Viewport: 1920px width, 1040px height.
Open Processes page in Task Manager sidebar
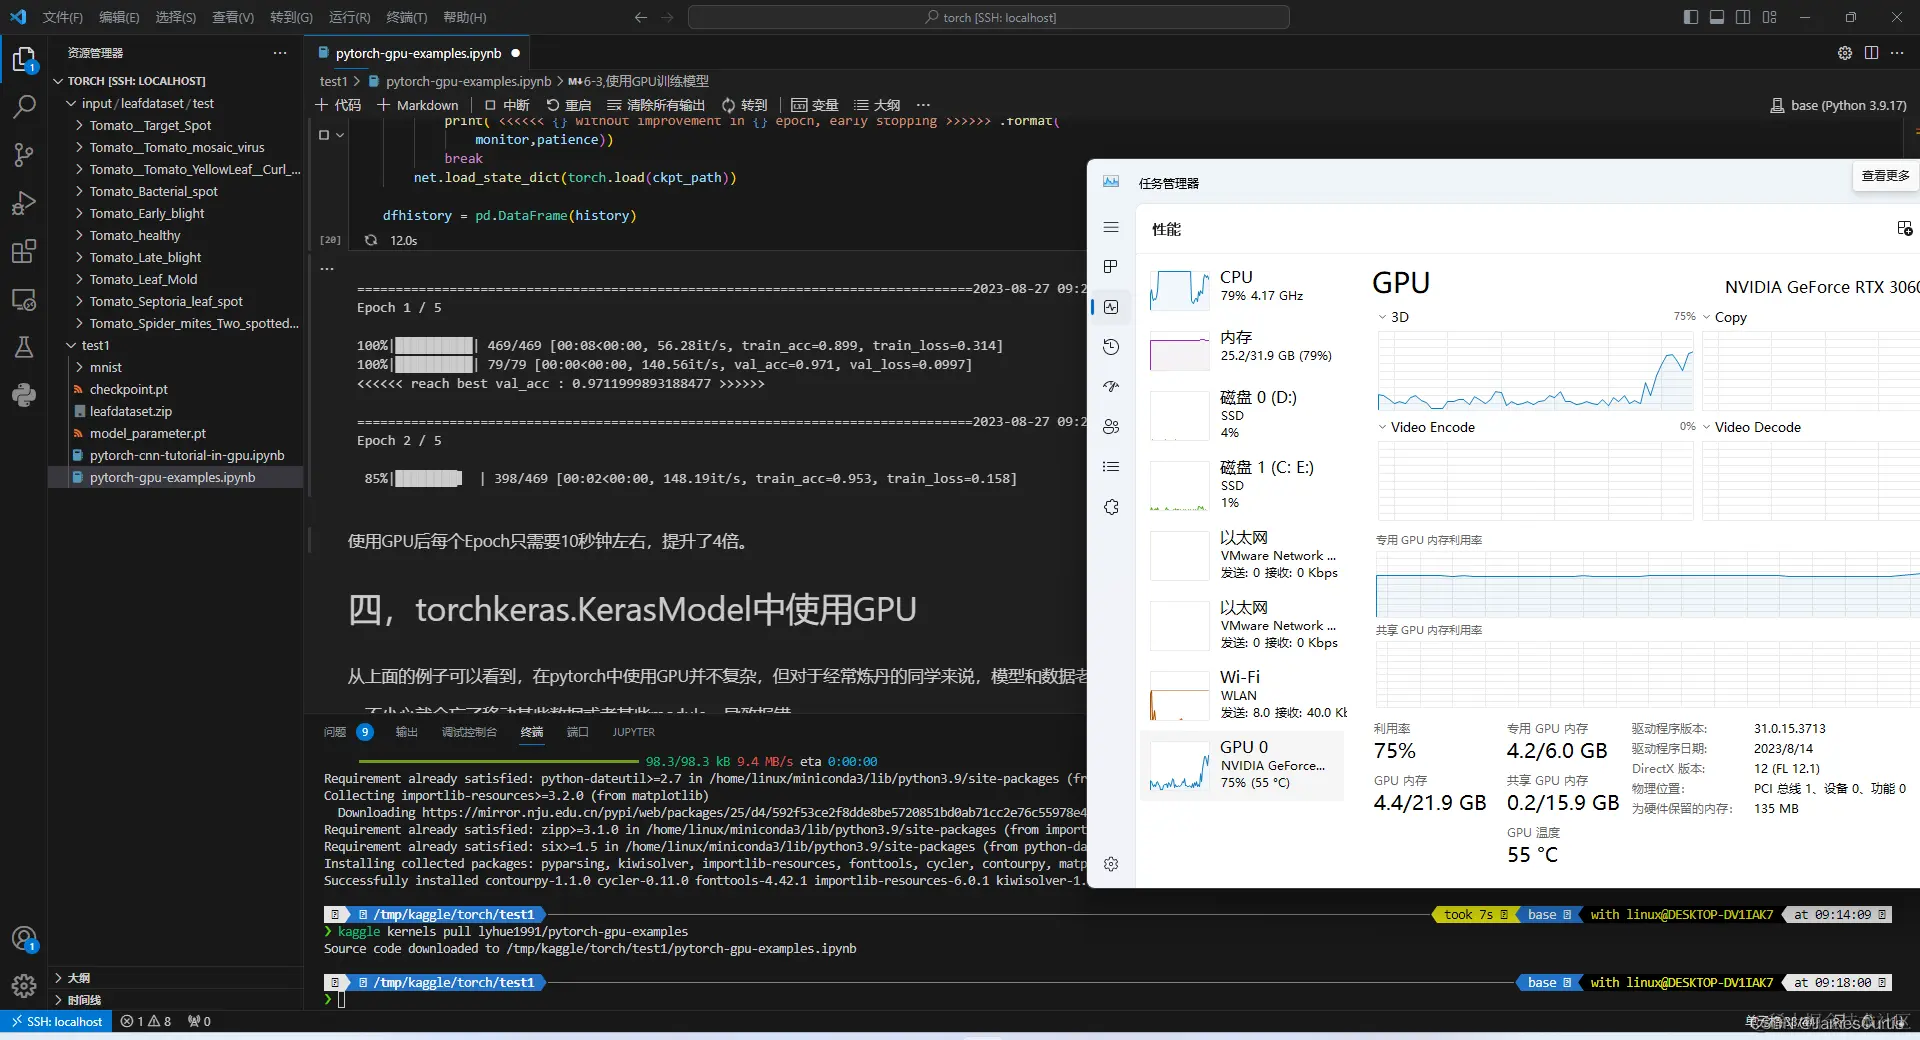pyautogui.click(x=1111, y=267)
